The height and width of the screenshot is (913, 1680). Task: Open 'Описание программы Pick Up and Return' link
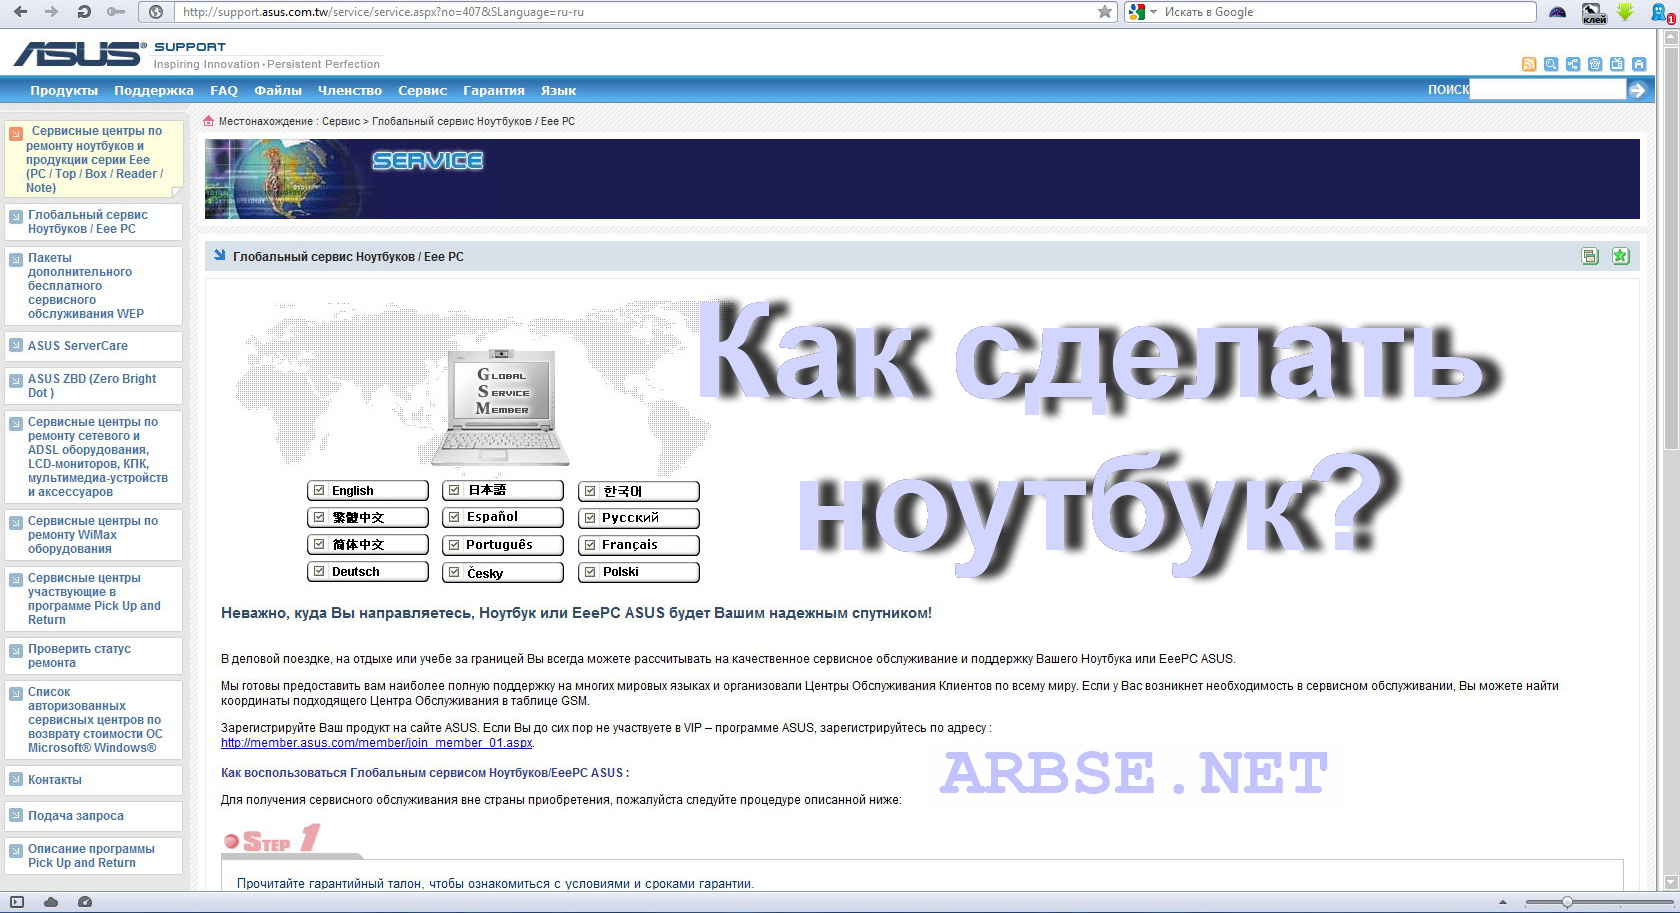91,856
